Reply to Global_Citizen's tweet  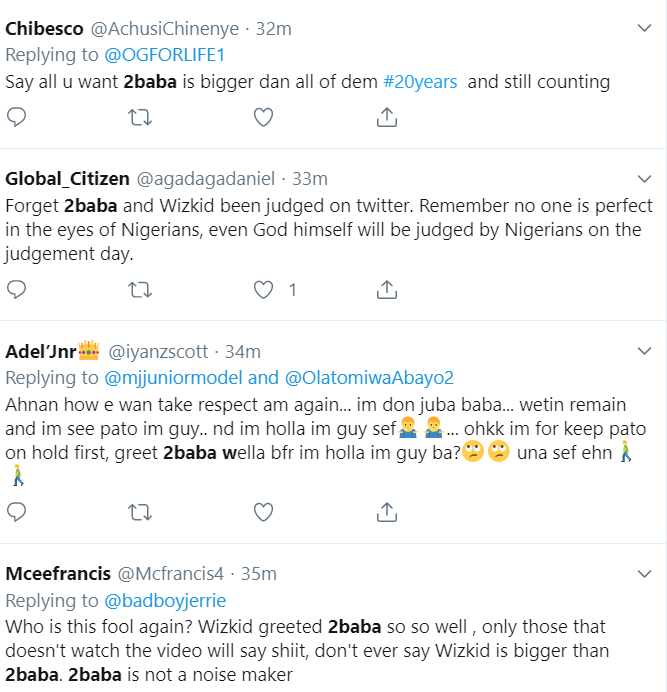[x=16, y=289]
